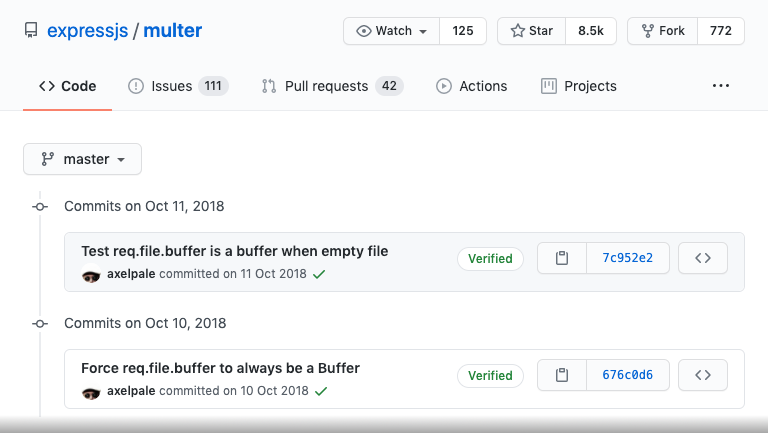Switch to the Pull requests tab
The image size is (768, 433).
(332, 86)
